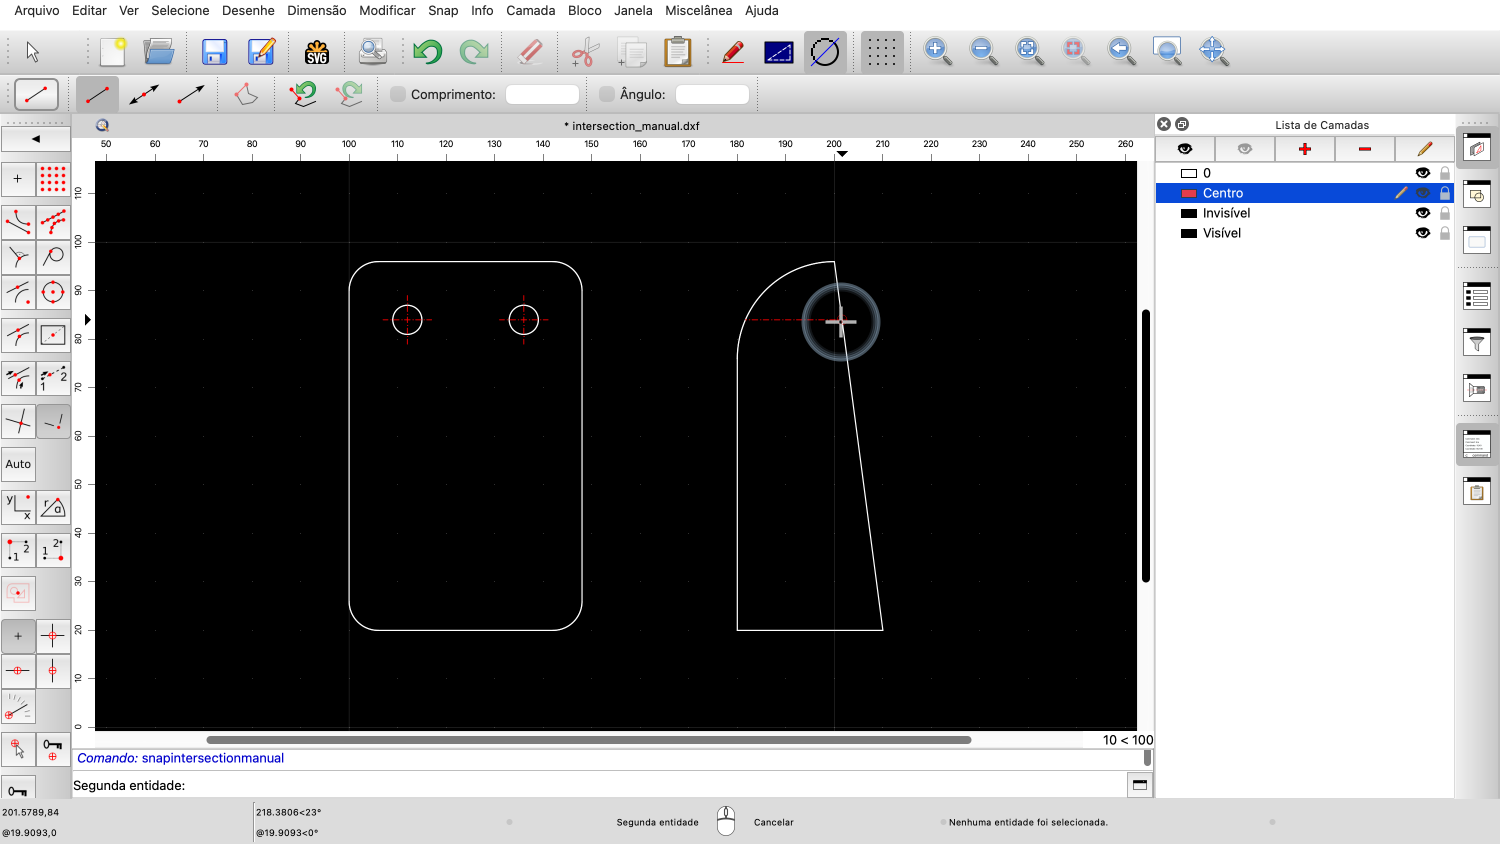Click the Auto snap button
The image size is (1500, 844).
click(x=18, y=464)
